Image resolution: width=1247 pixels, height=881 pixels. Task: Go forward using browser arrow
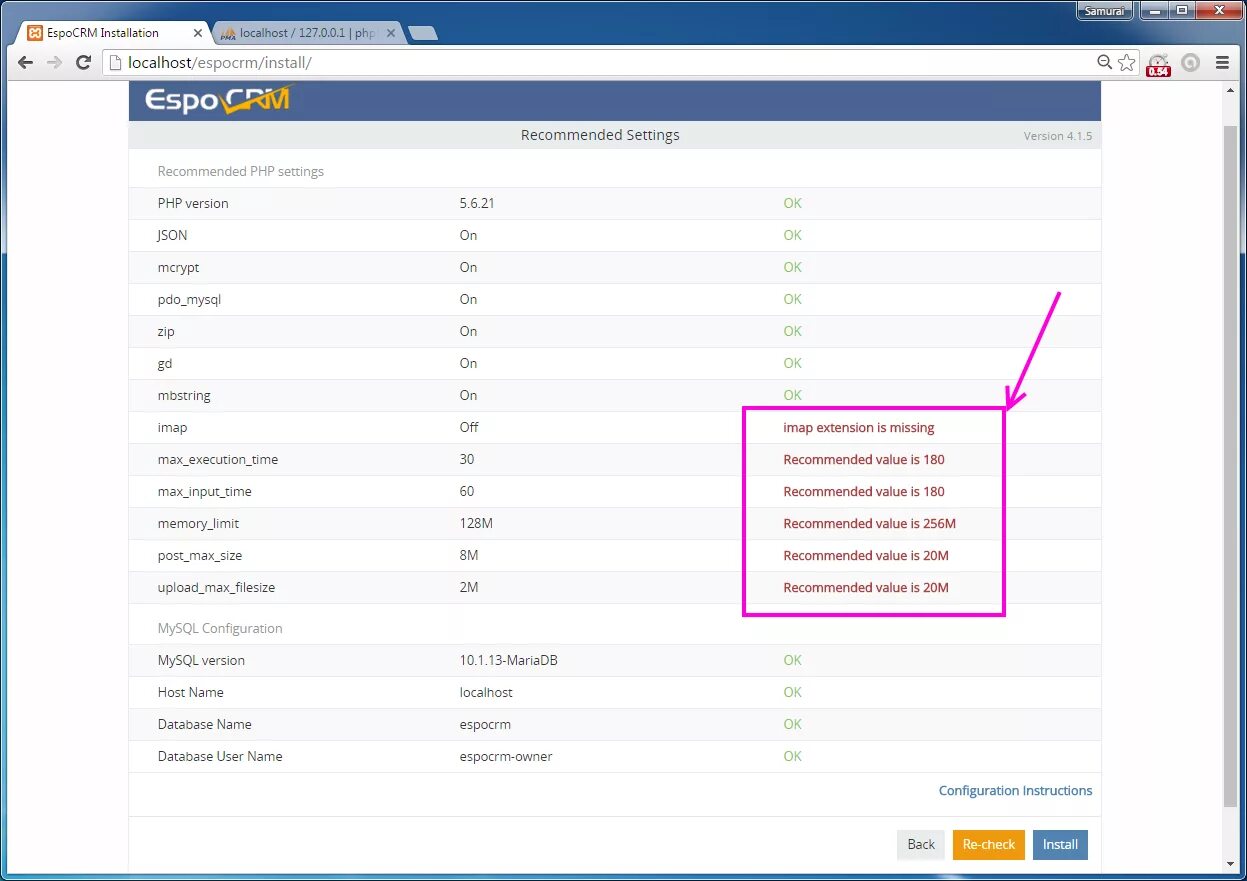pos(55,62)
